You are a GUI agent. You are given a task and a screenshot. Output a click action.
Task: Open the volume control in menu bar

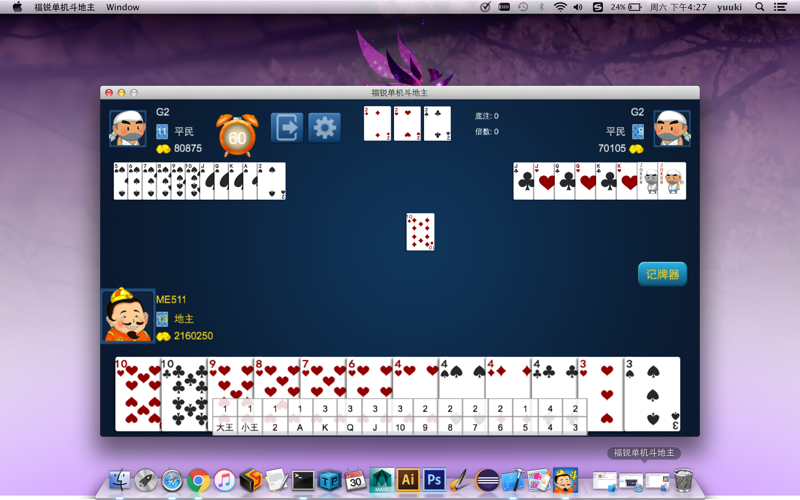[x=578, y=7]
